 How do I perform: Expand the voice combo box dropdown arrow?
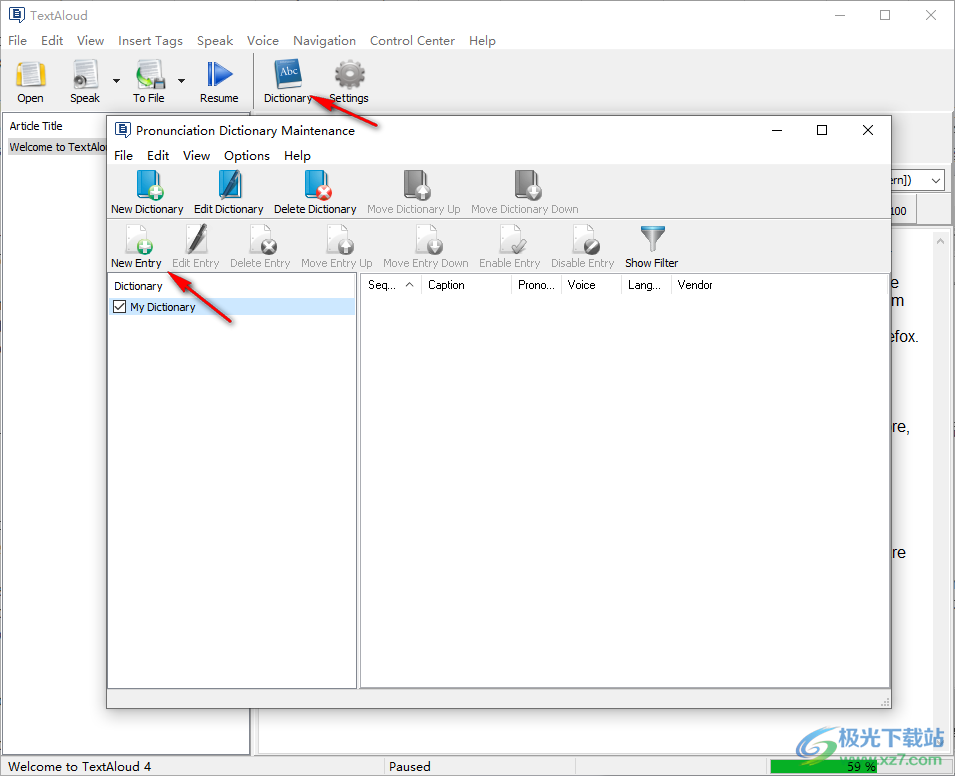point(936,180)
